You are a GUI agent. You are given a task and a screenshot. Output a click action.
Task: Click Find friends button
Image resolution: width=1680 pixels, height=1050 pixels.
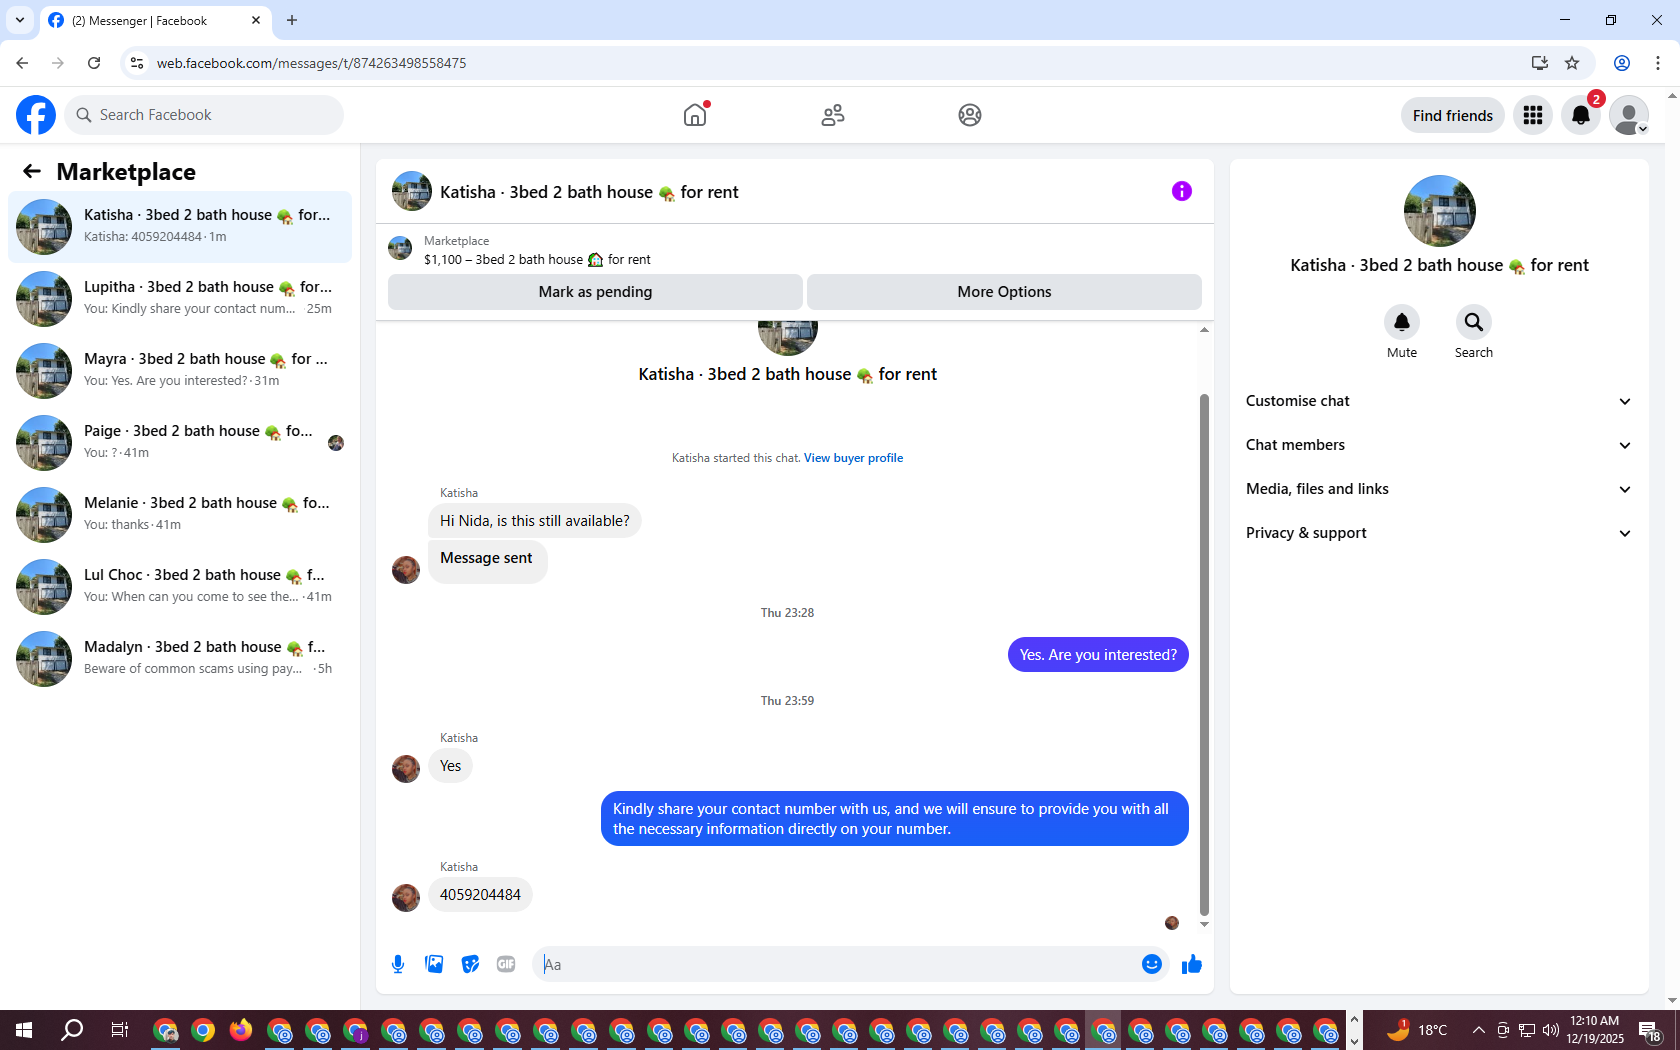point(1452,115)
